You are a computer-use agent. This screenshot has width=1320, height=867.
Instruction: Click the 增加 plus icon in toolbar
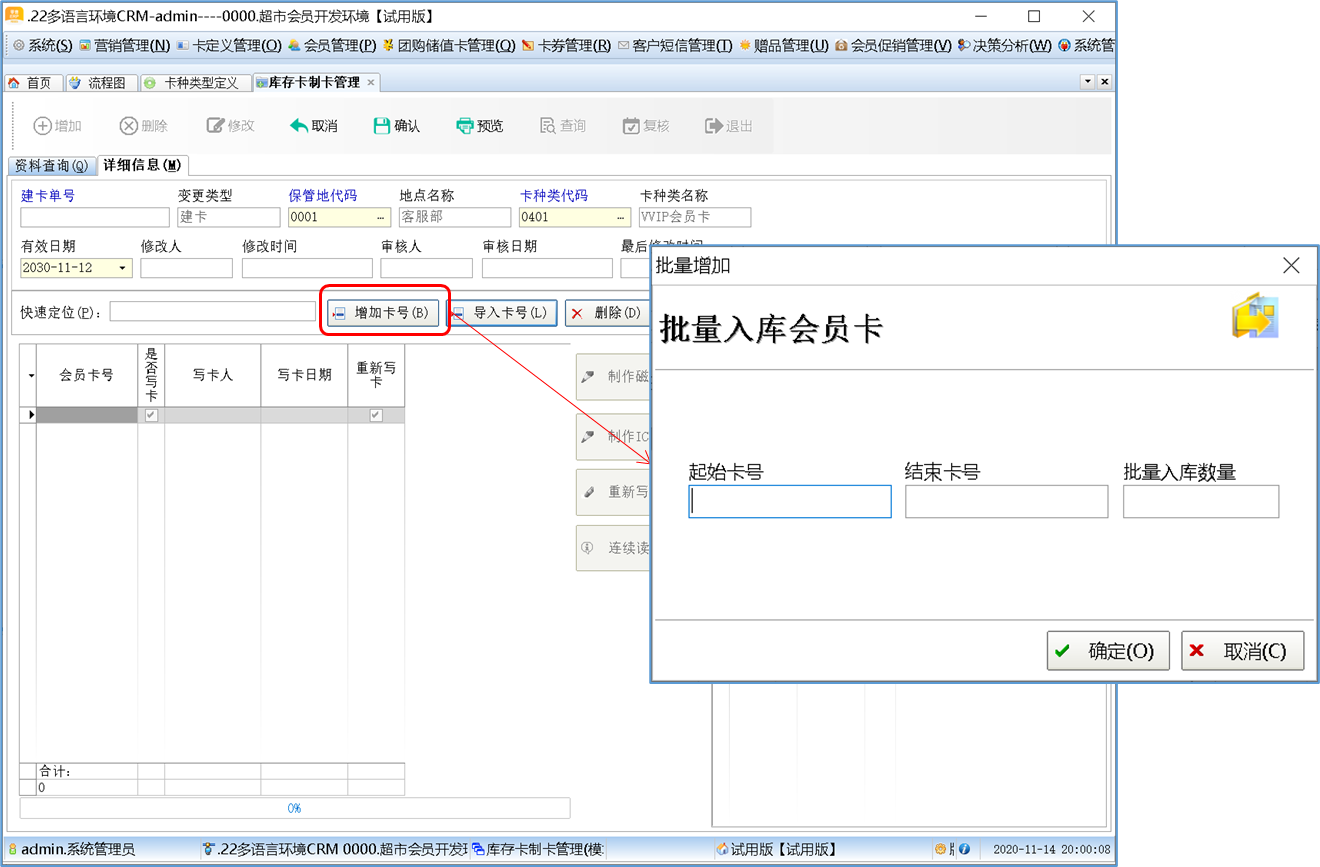(x=43, y=126)
